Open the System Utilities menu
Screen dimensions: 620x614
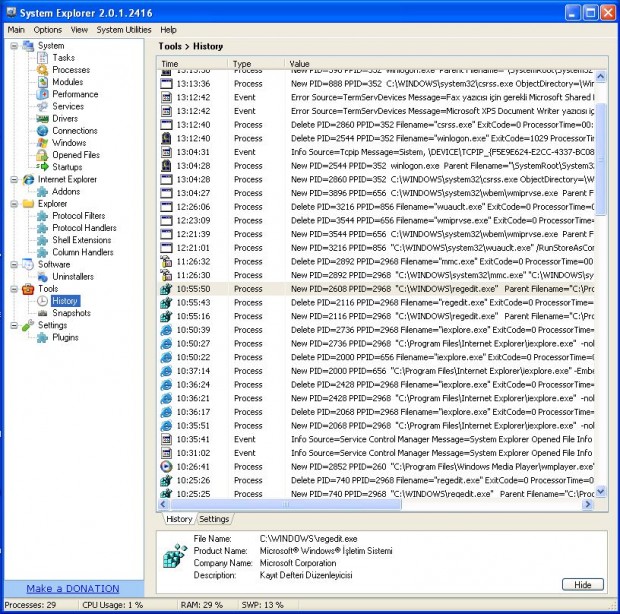pos(124,30)
